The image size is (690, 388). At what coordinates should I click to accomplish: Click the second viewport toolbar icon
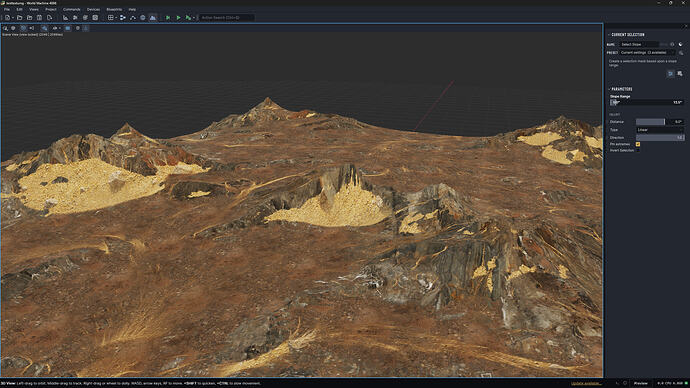coord(13,28)
